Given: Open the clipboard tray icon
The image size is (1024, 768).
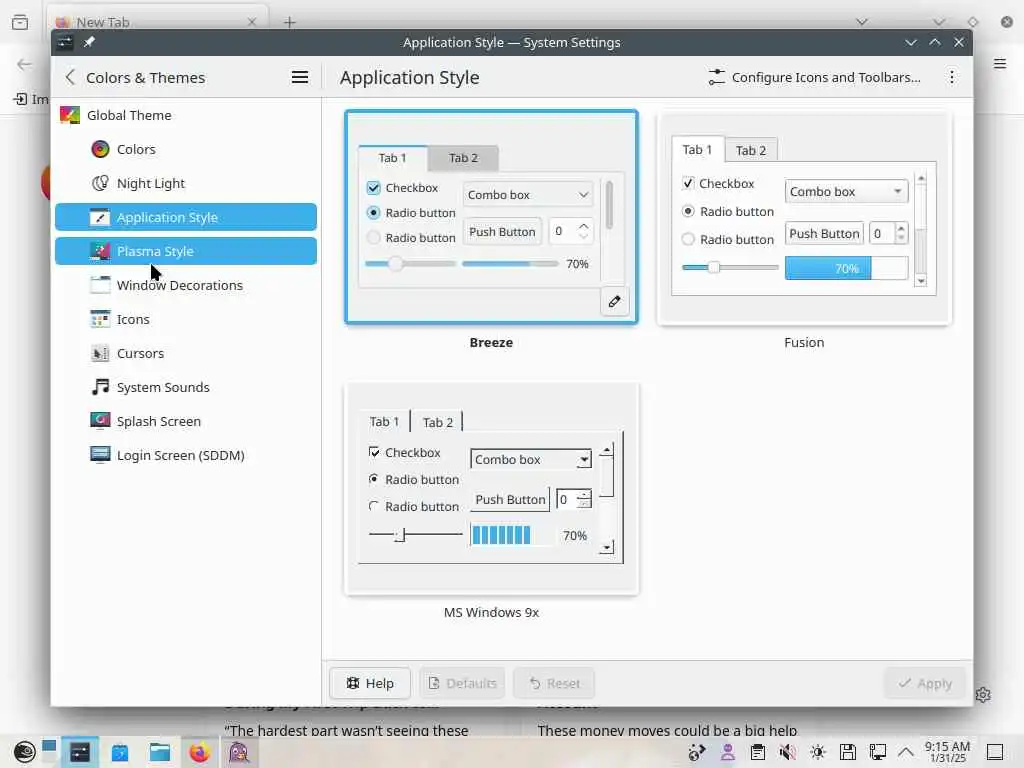Looking at the screenshot, I should 758,752.
